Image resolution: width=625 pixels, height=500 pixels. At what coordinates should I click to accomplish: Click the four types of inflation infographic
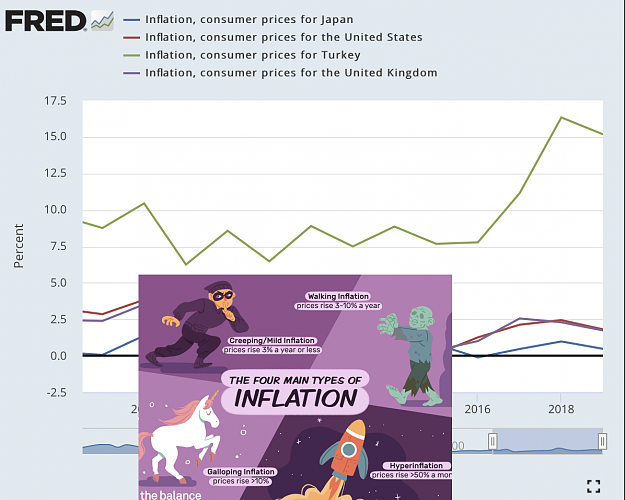coord(295,387)
